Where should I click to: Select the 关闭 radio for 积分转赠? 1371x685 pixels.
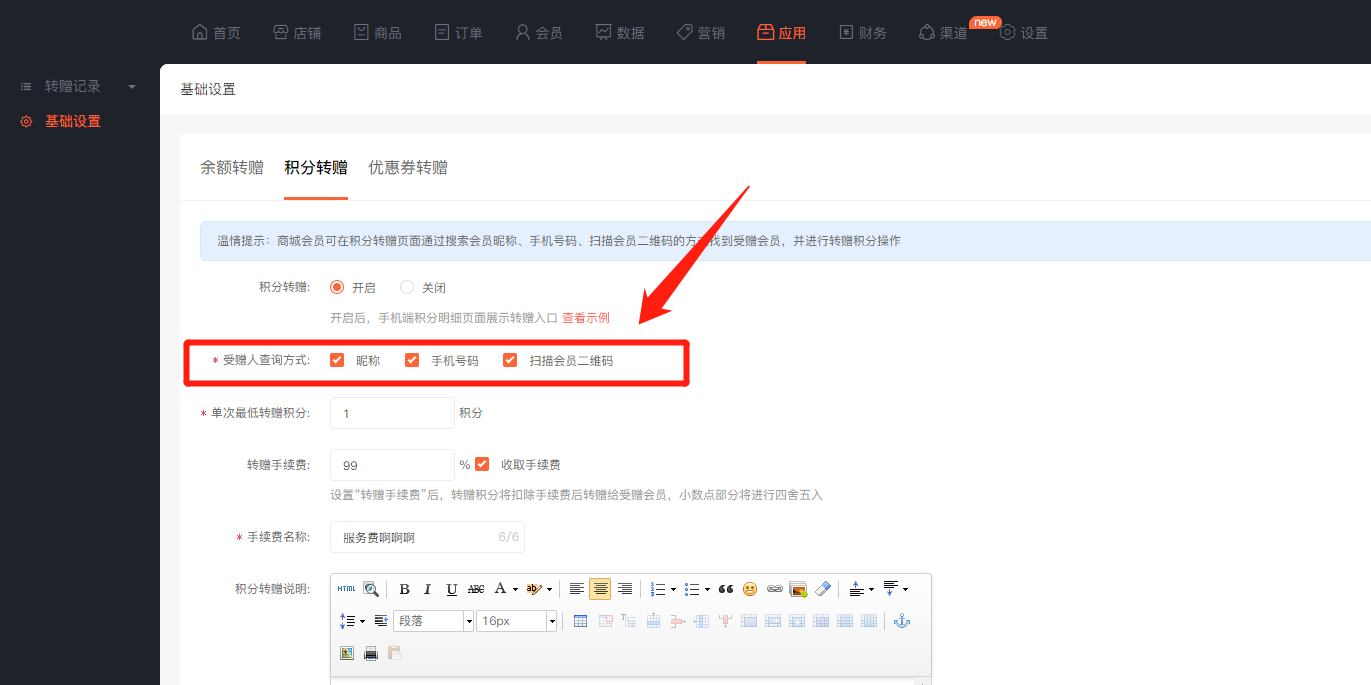pyautogui.click(x=407, y=288)
